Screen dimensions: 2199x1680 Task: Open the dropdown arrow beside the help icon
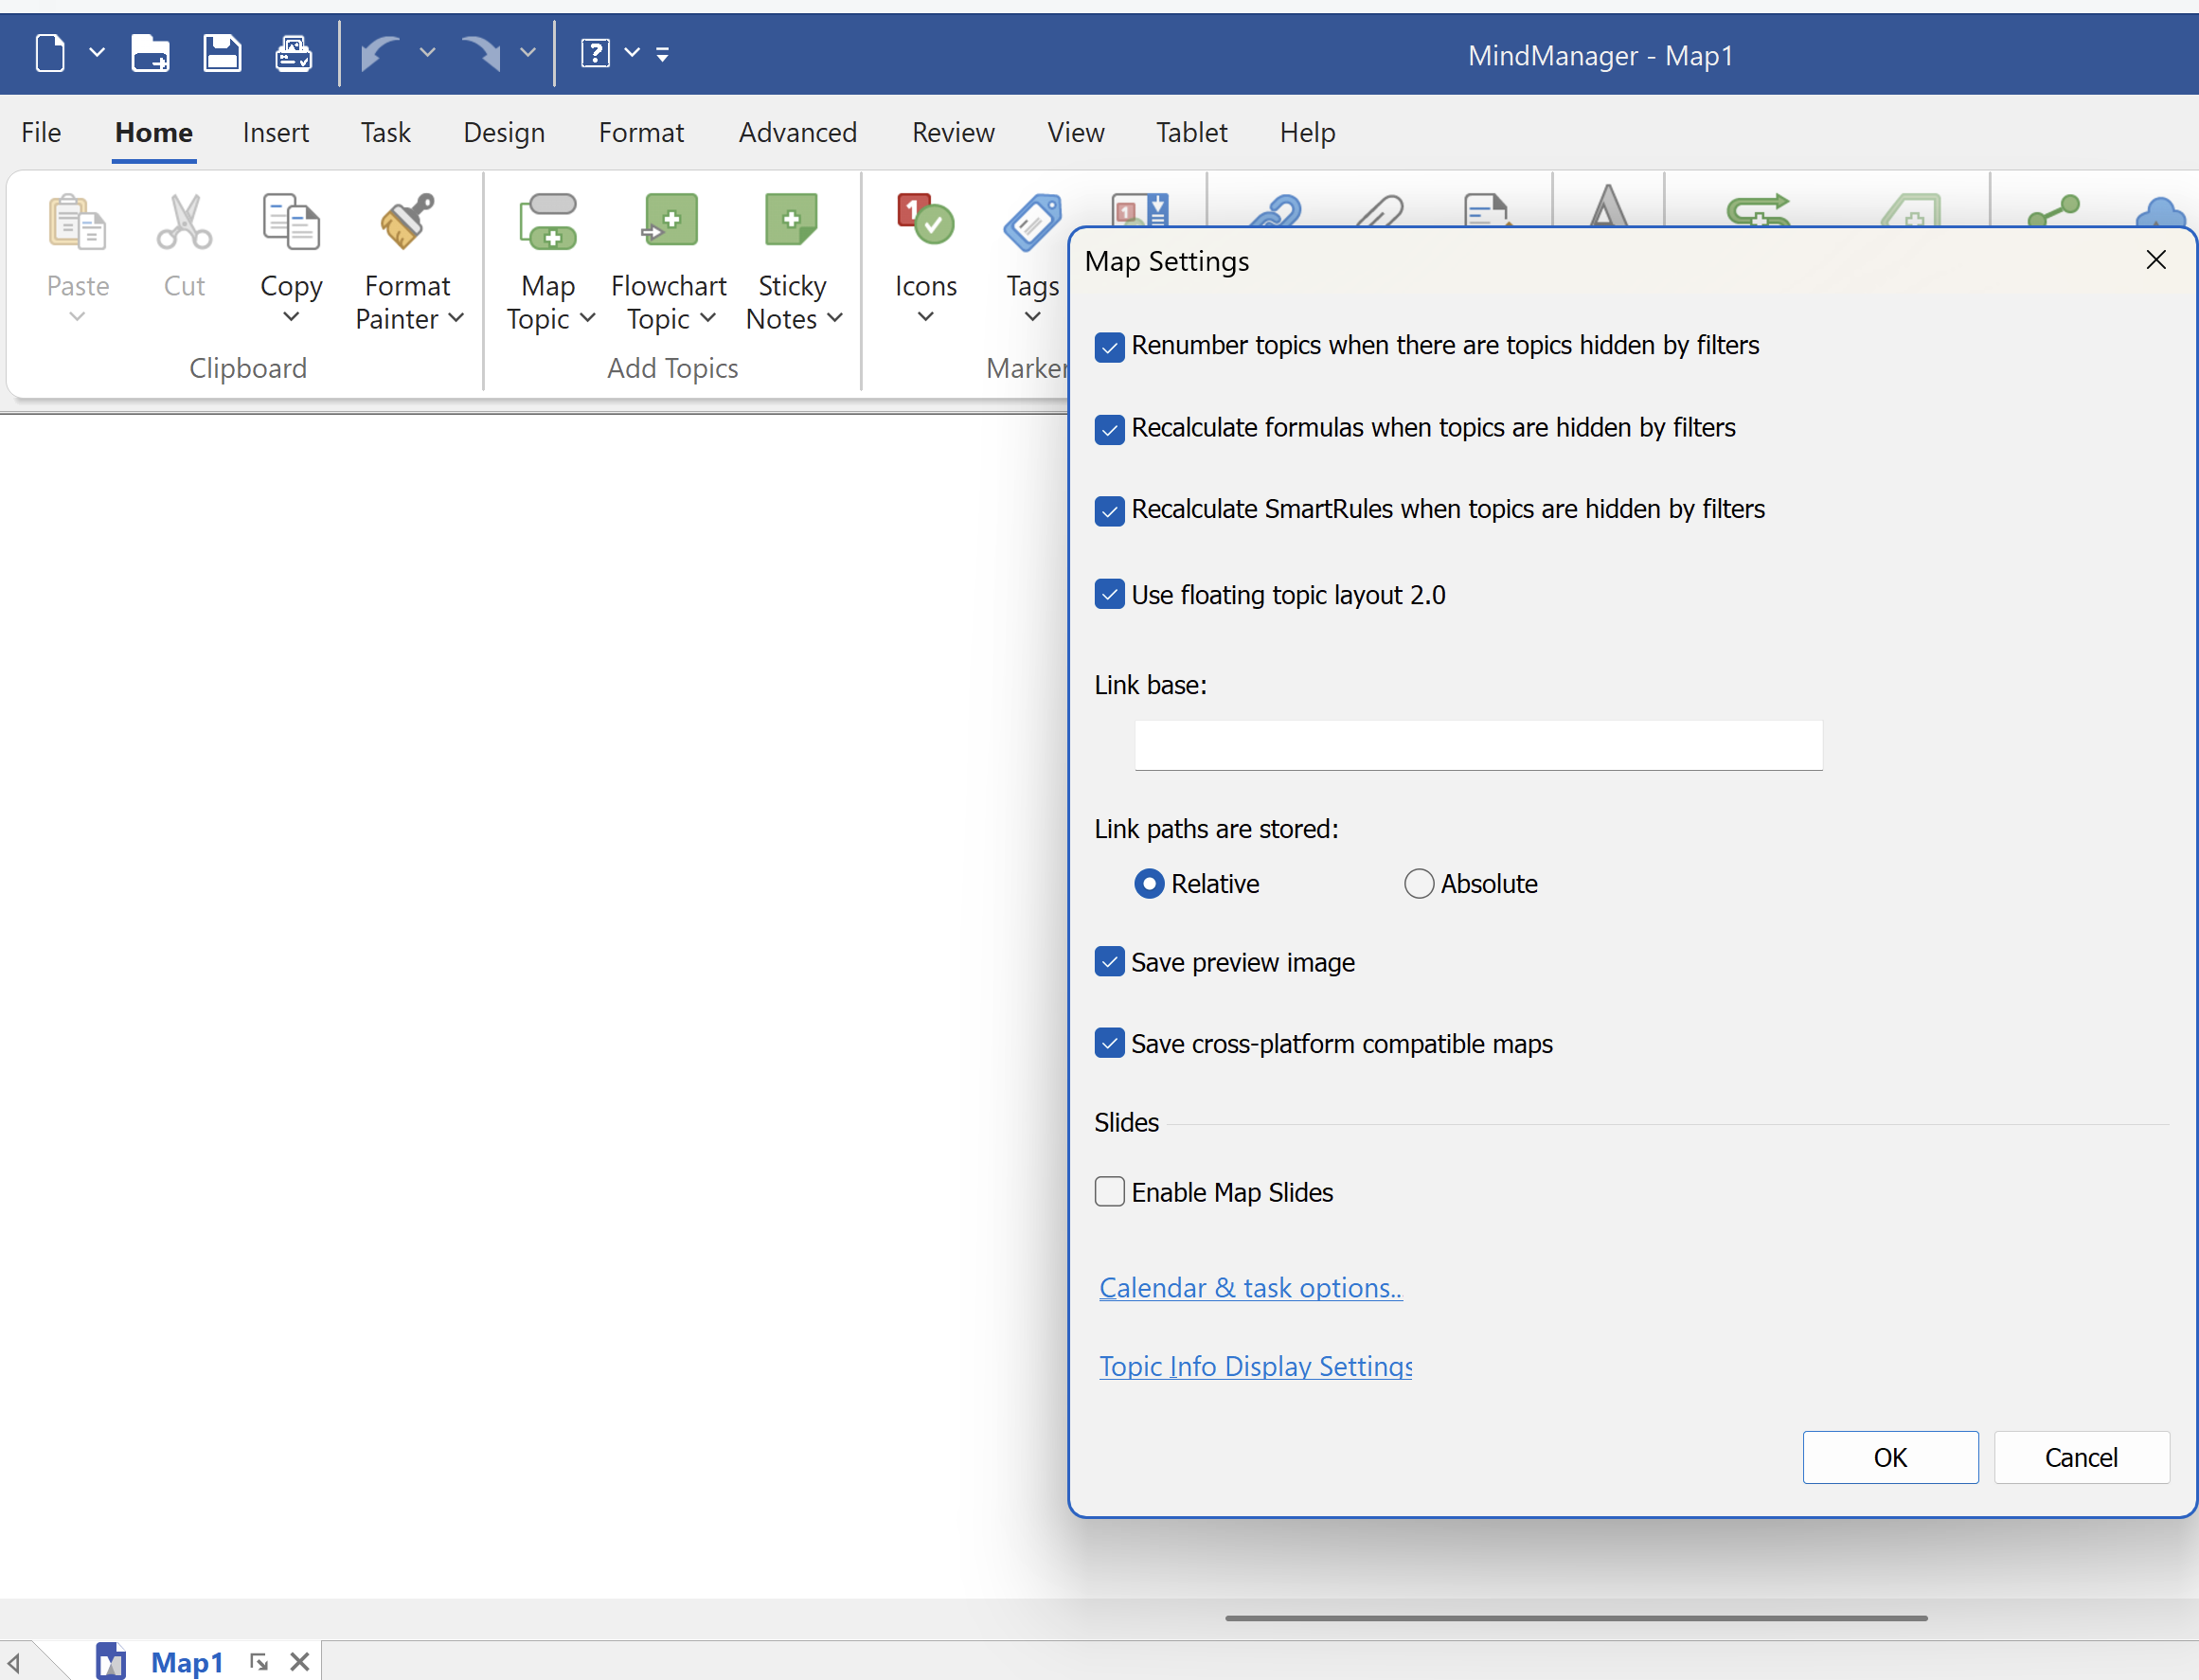pos(632,51)
